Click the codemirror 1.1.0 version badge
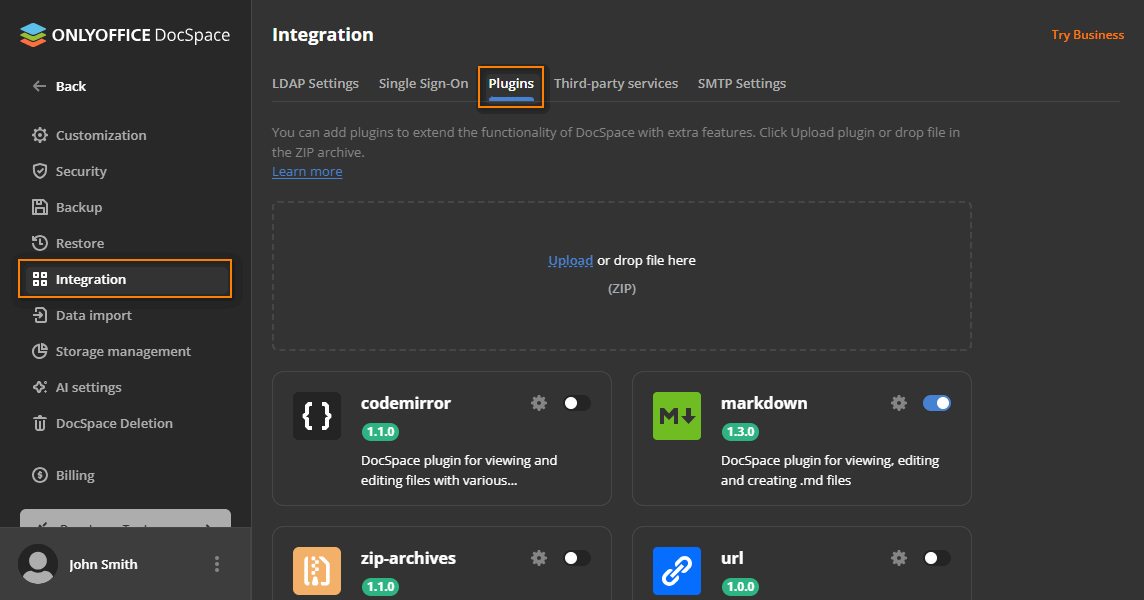The width and height of the screenshot is (1144, 600). (380, 431)
